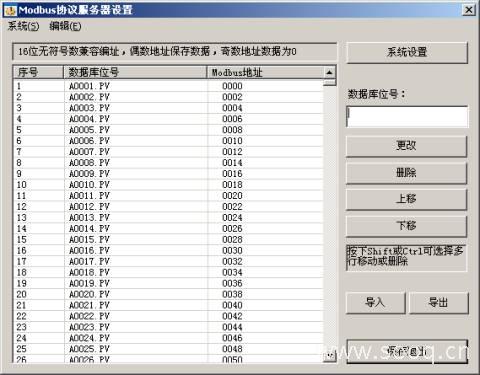This screenshot has height=375, width=480.
Task: Select row A0004.PV
Action: coord(168,119)
